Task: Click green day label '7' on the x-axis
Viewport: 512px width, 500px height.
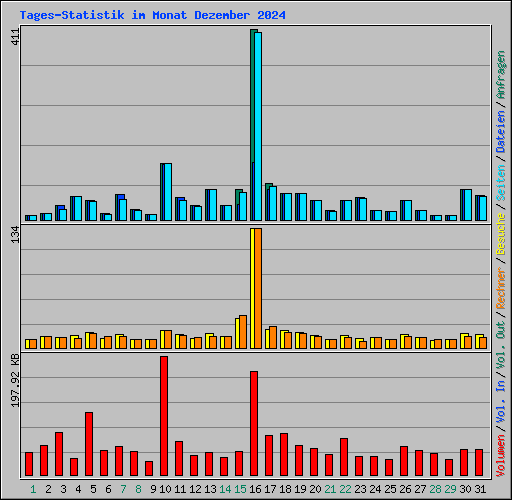Action: (123, 489)
